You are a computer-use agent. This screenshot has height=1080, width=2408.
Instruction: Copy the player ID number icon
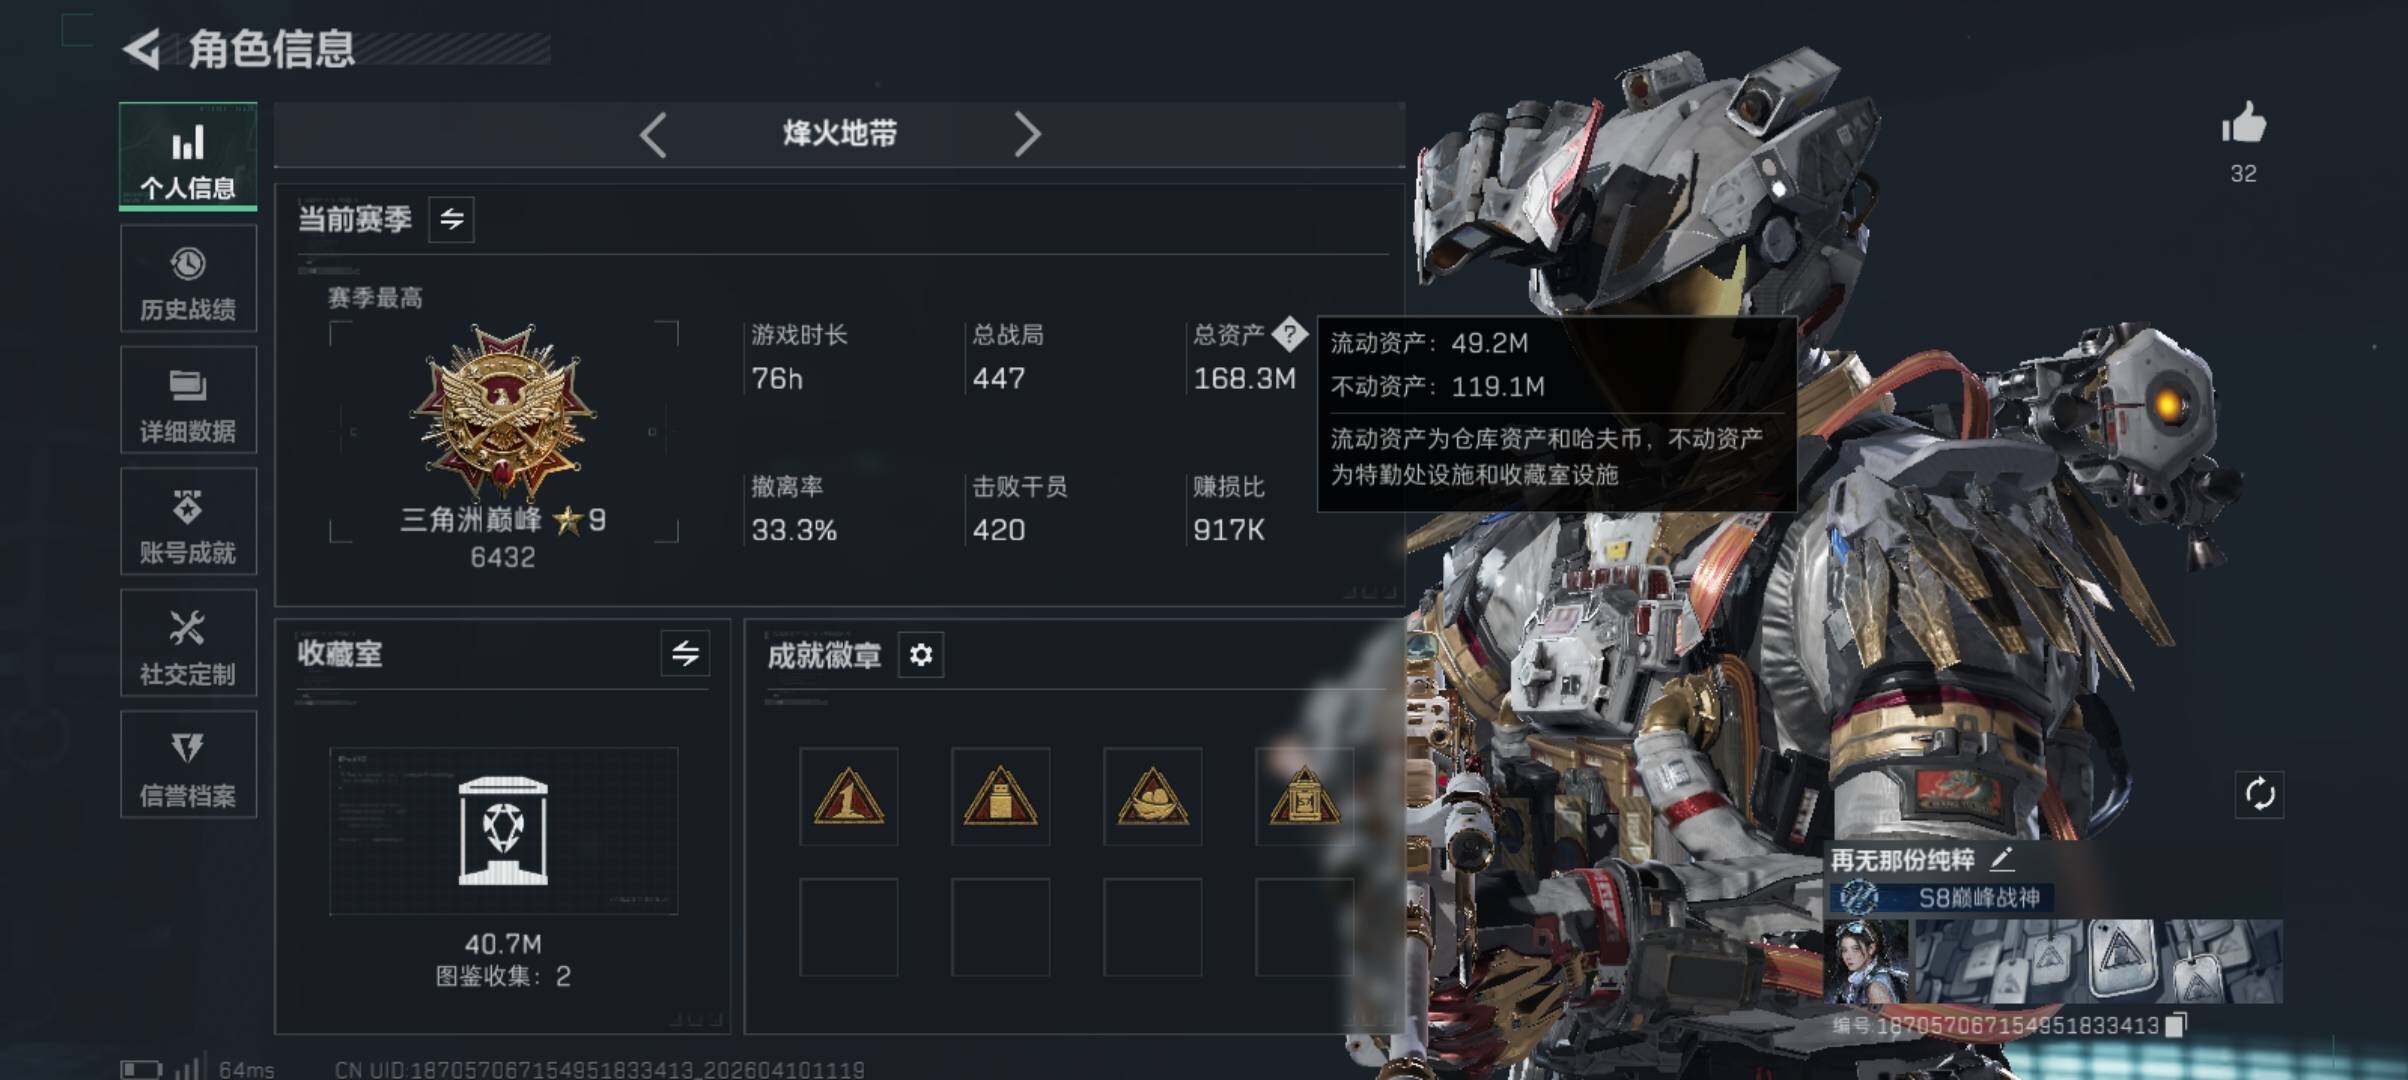pyautogui.click(x=2175, y=1025)
